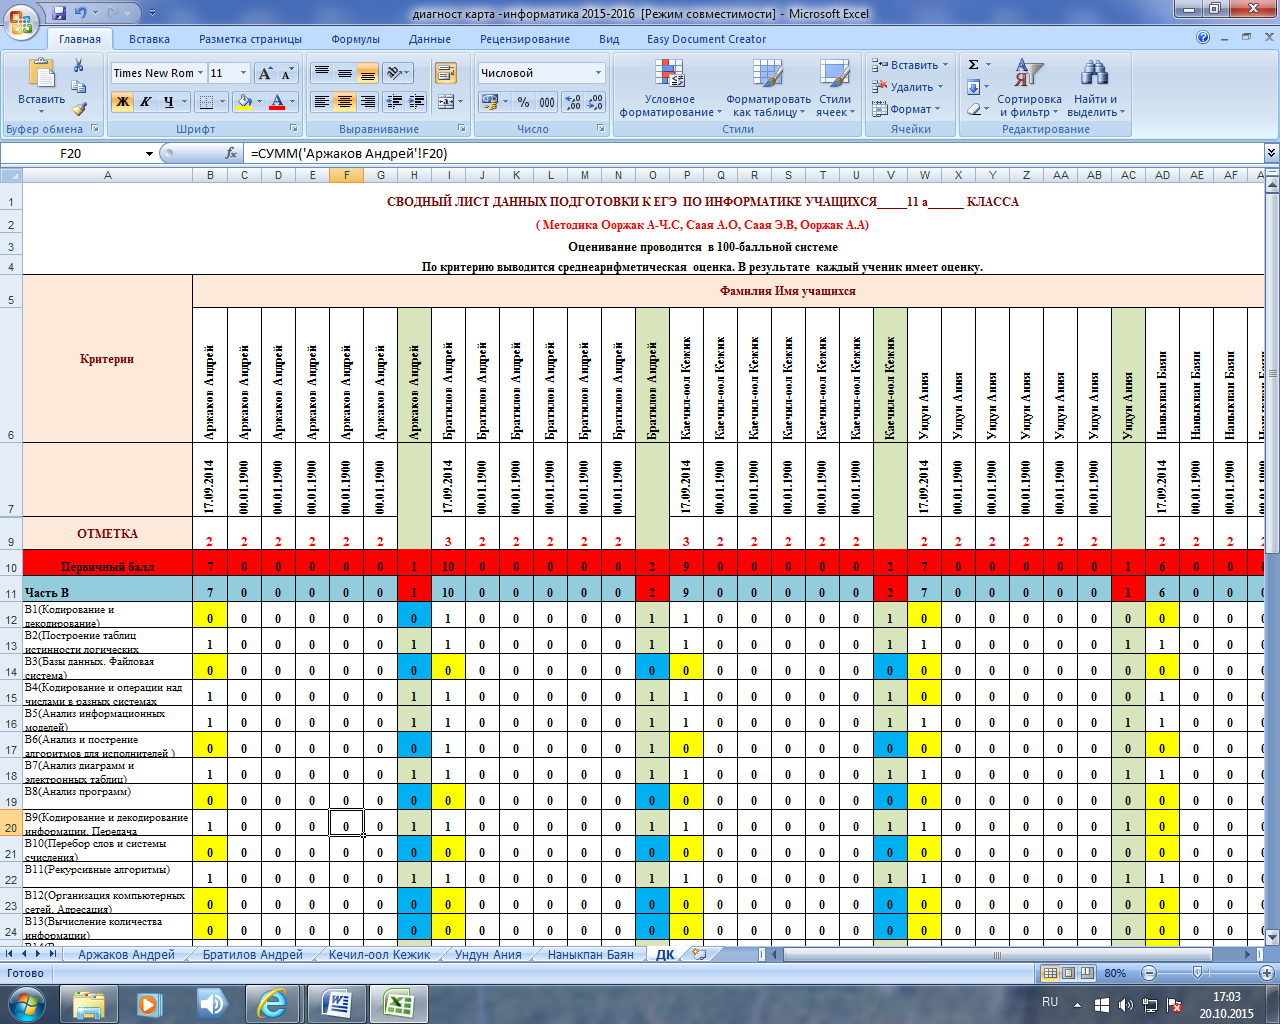Apply thousands separator 000 format

click(x=546, y=102)
